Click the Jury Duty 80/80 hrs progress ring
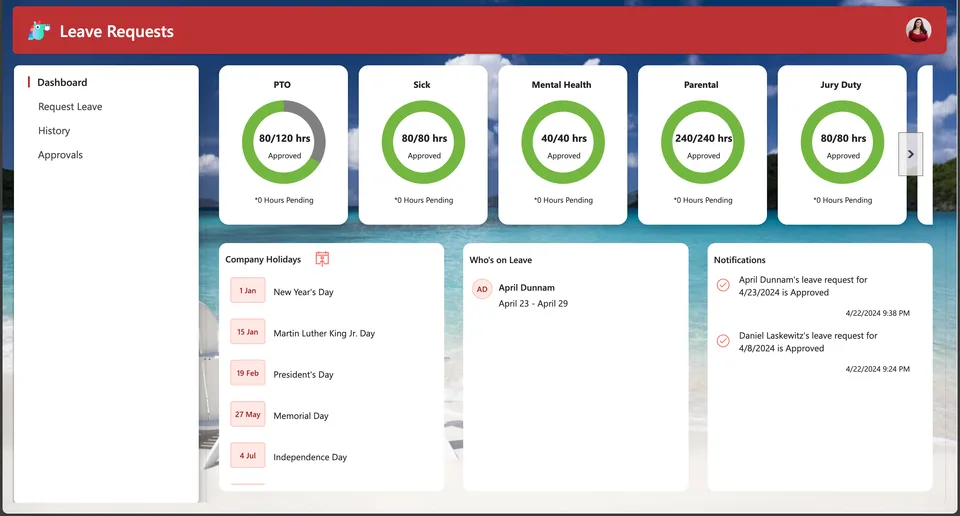The image size is (960, 516). (842, 142)
